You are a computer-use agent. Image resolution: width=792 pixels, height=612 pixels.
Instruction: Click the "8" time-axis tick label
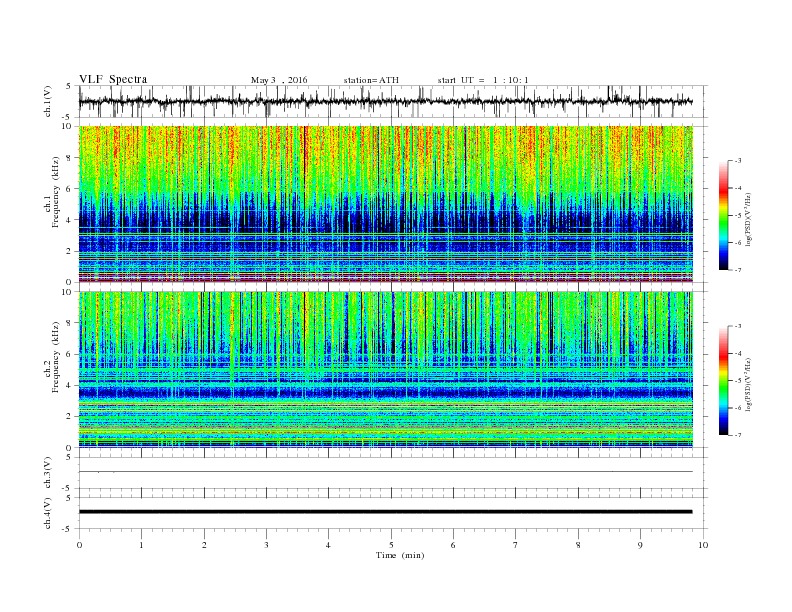point(578,545)
